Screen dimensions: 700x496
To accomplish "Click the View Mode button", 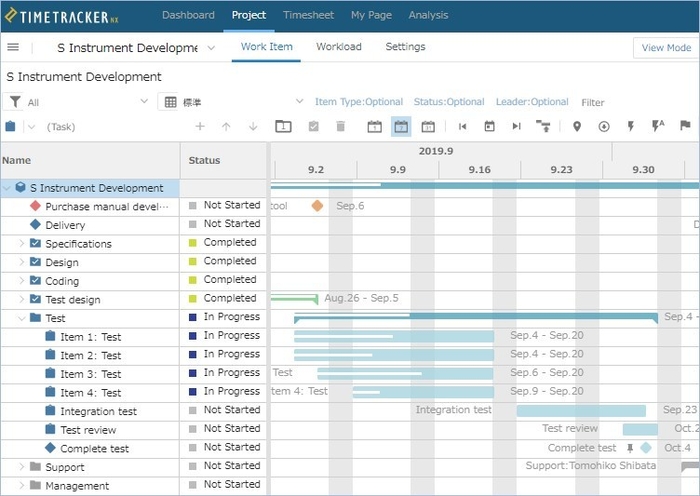I will (666, 48).
